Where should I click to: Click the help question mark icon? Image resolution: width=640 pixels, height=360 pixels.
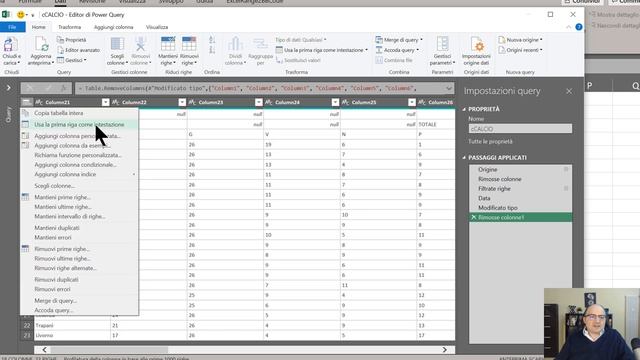coord(578,27)
